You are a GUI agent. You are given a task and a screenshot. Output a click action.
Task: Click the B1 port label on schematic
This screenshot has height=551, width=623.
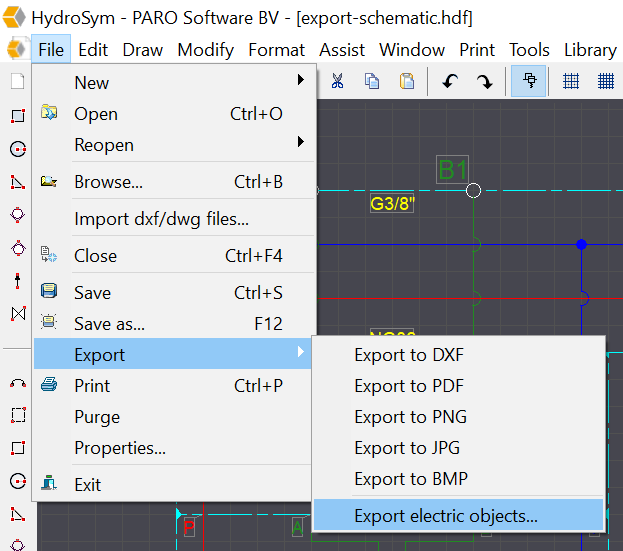pyautogui.click(x=452, y=170)
